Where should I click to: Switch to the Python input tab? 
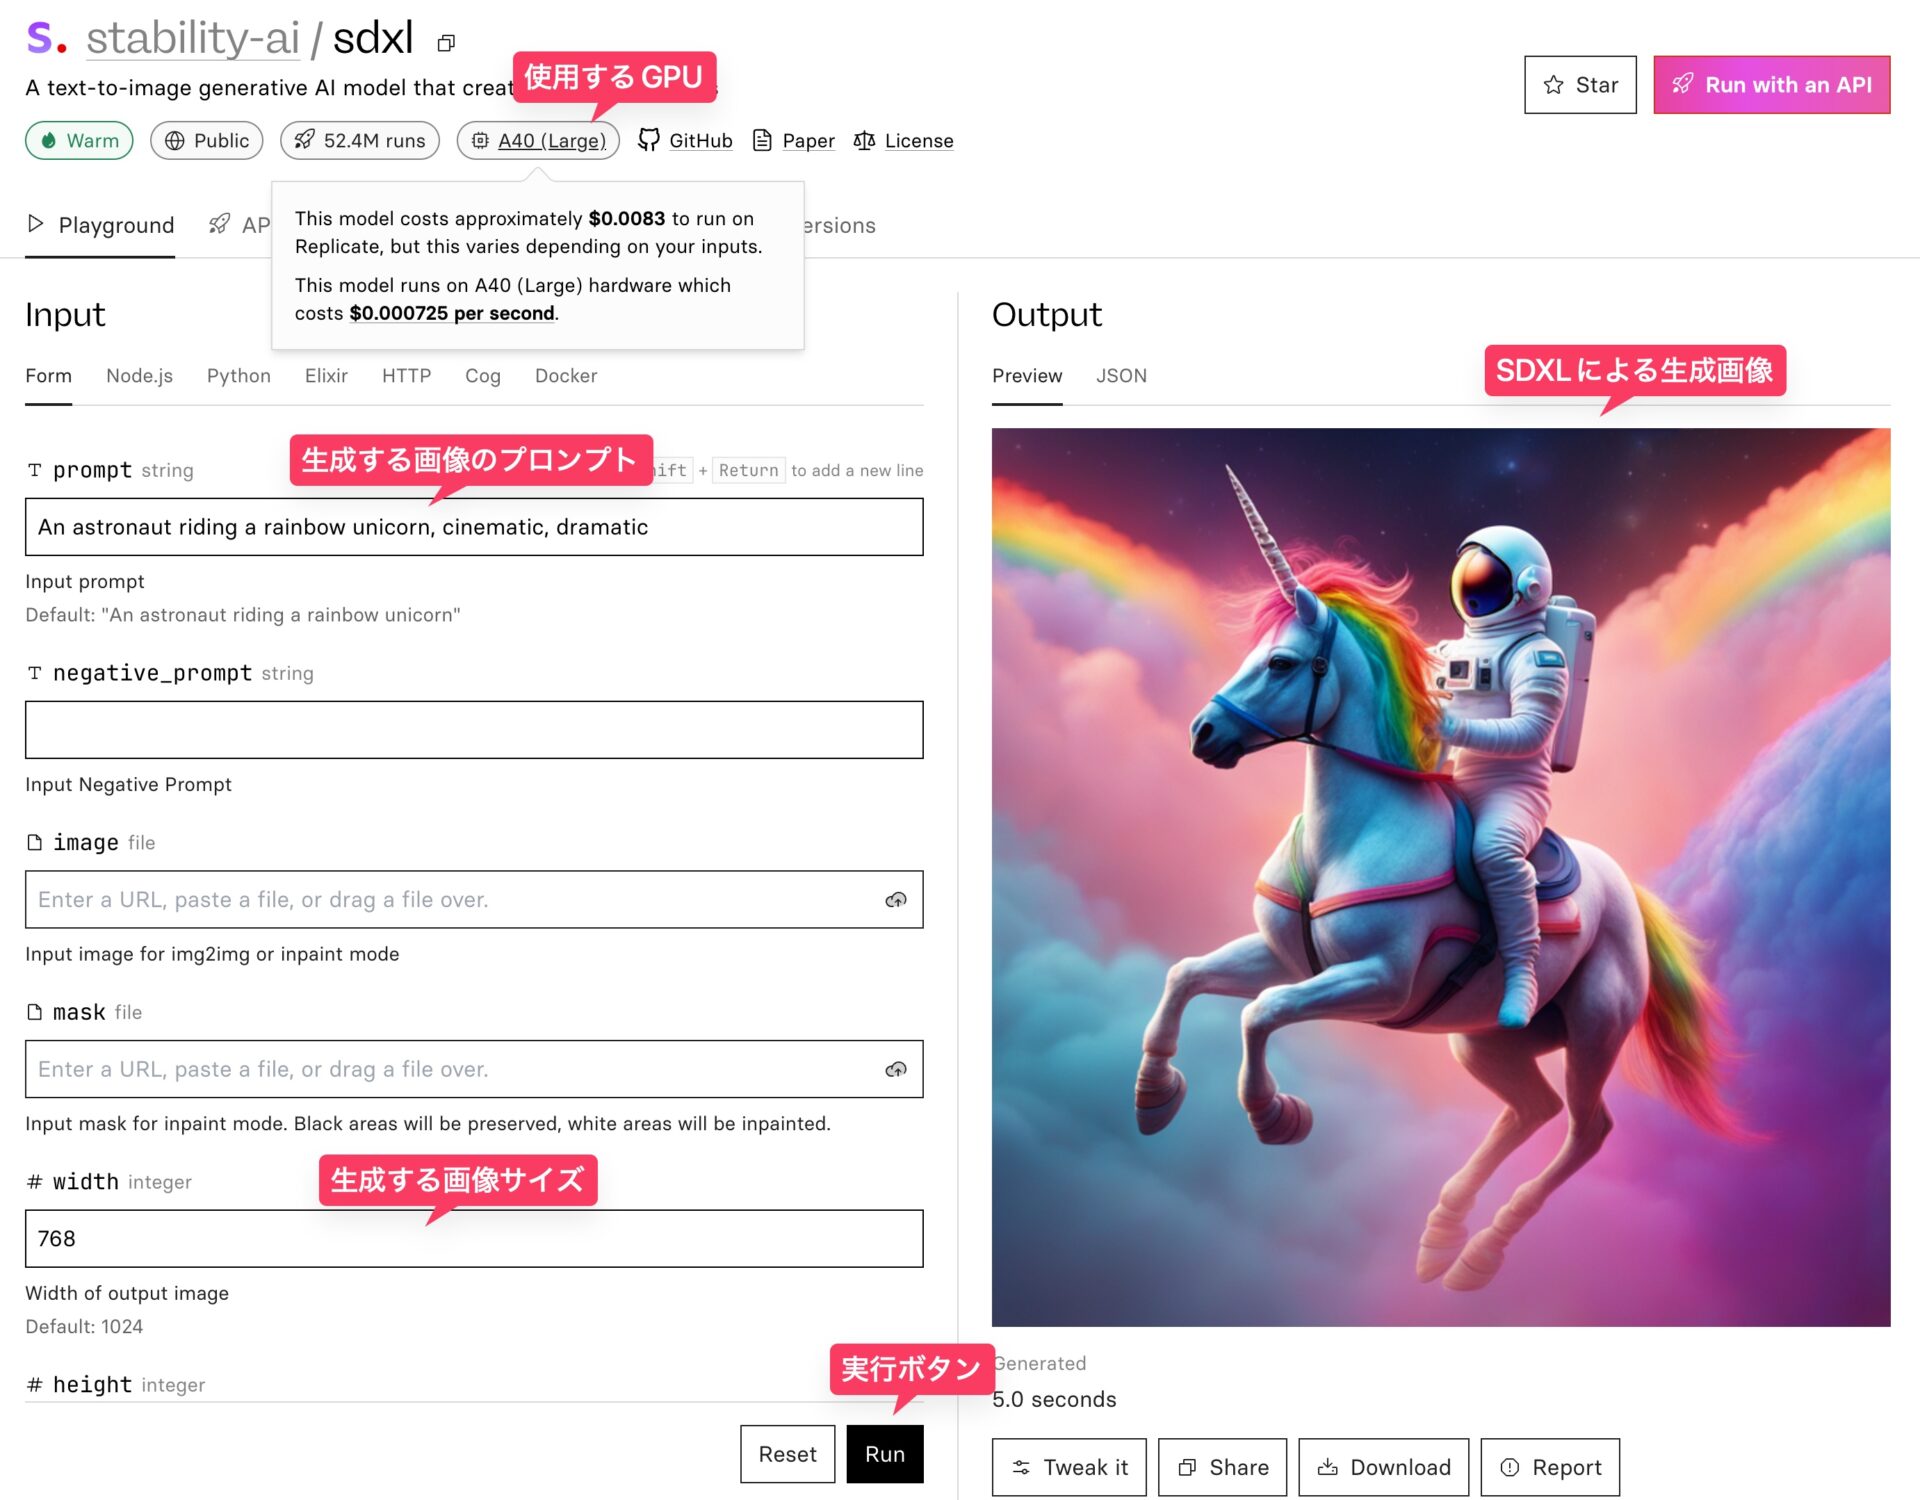click(238, 376)
